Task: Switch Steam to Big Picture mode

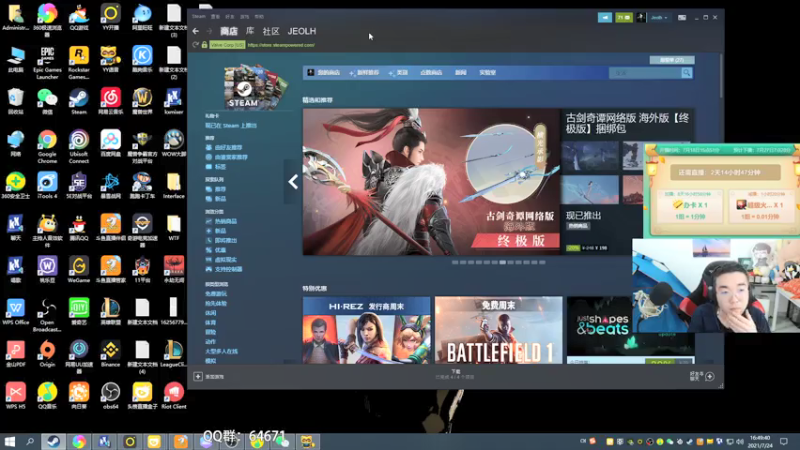Action: pos(682,17)
